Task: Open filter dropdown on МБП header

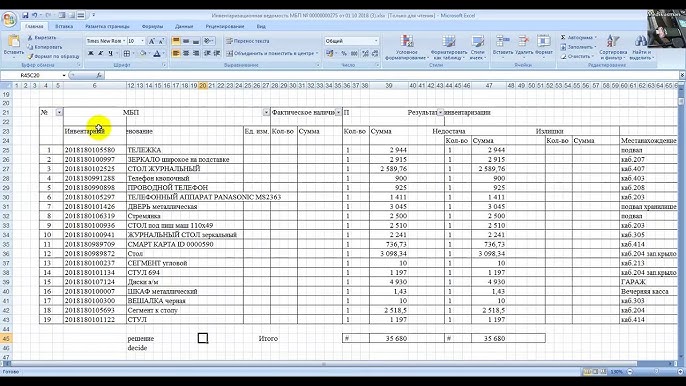Action: pyautogui.click(x=266, y=112)
